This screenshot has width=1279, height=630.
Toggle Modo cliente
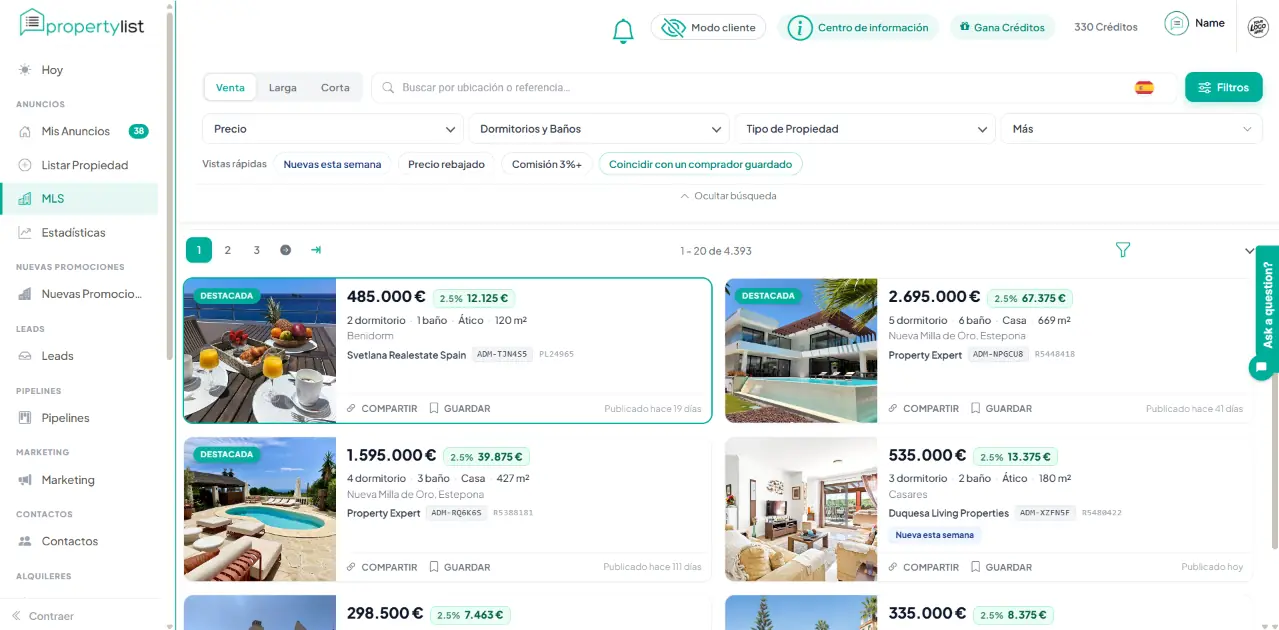[x=709, y=27]
